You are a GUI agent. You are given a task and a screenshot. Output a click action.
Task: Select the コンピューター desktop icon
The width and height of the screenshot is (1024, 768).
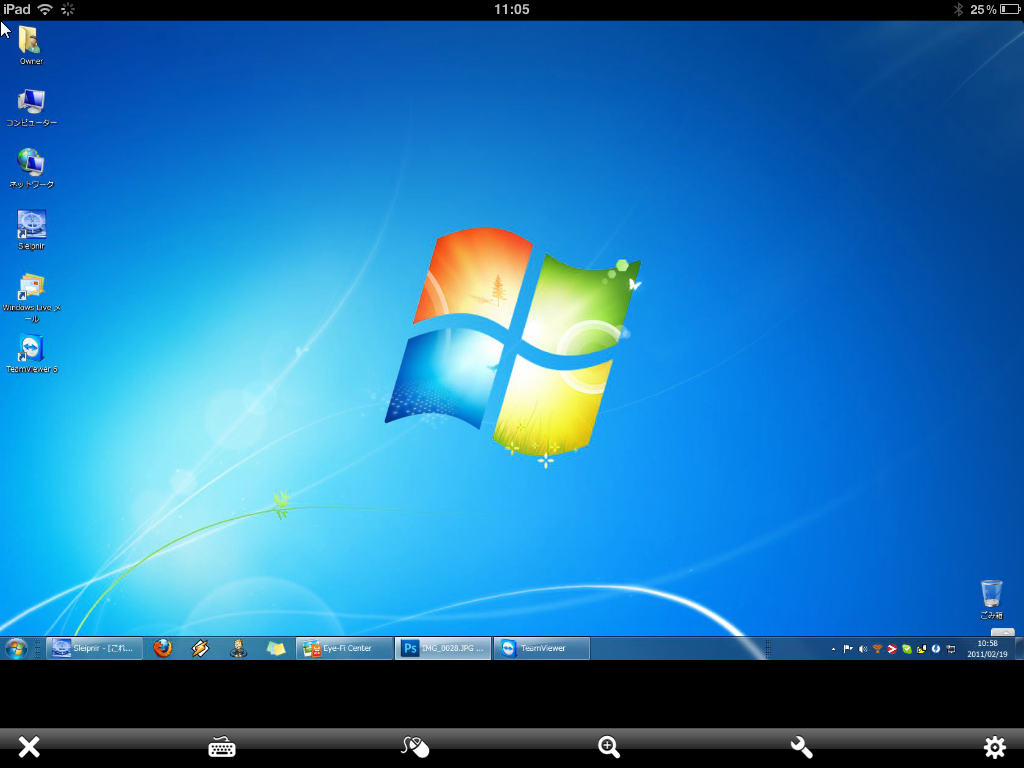(x=31, y=107)
